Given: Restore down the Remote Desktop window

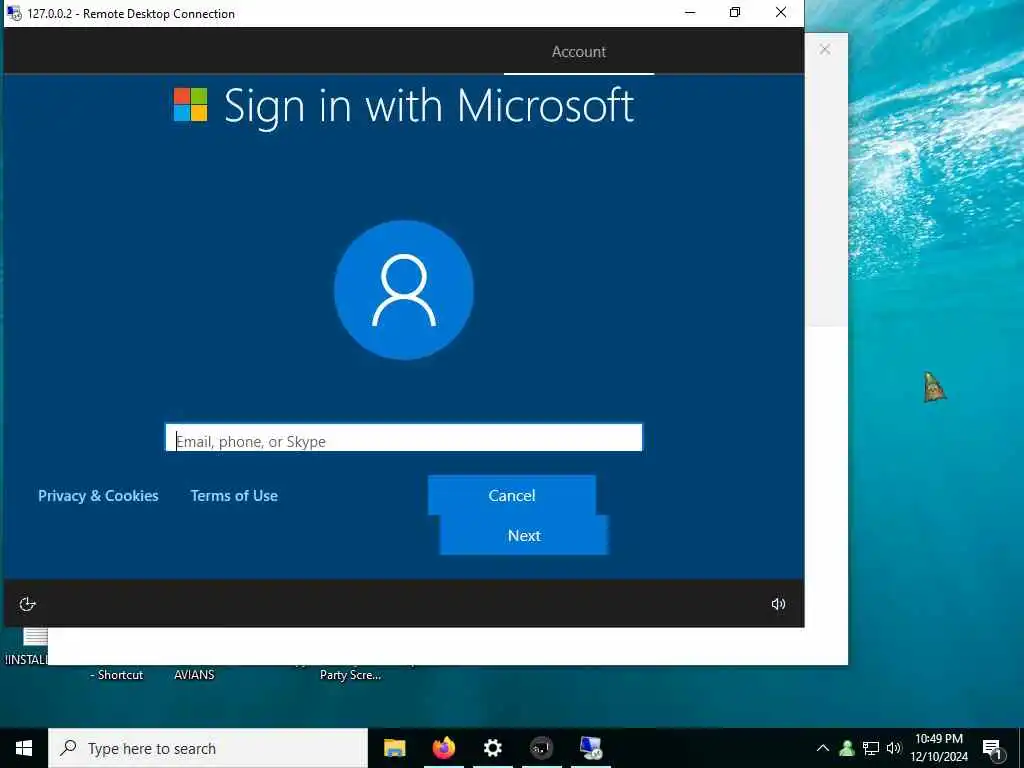Looking at the screenshot, I should pos(735,12).
